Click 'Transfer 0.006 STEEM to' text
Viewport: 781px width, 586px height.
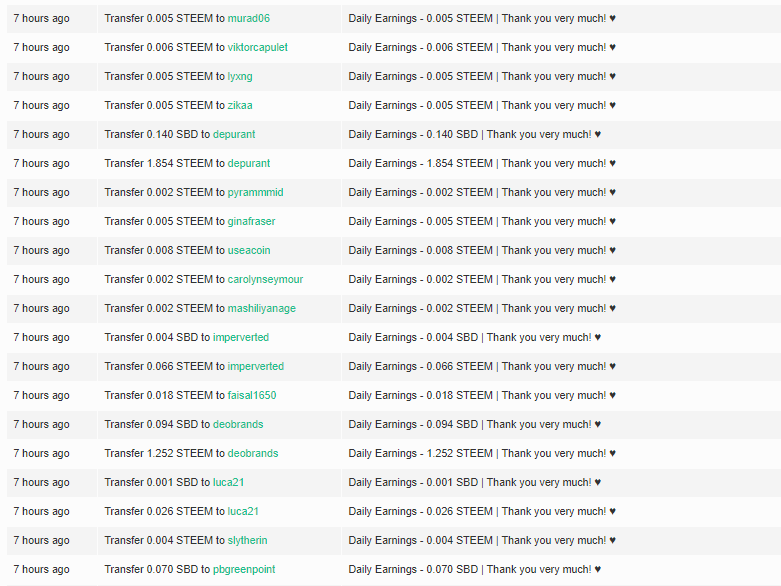pos(165,47)
